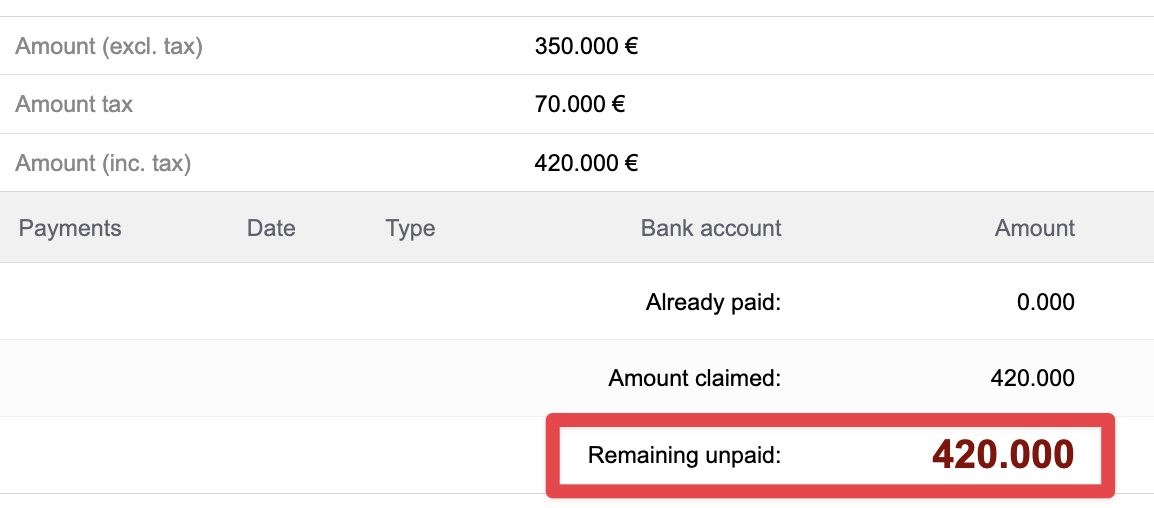
Task: Click the Payments column header
Action: click(x=70, y=228)
